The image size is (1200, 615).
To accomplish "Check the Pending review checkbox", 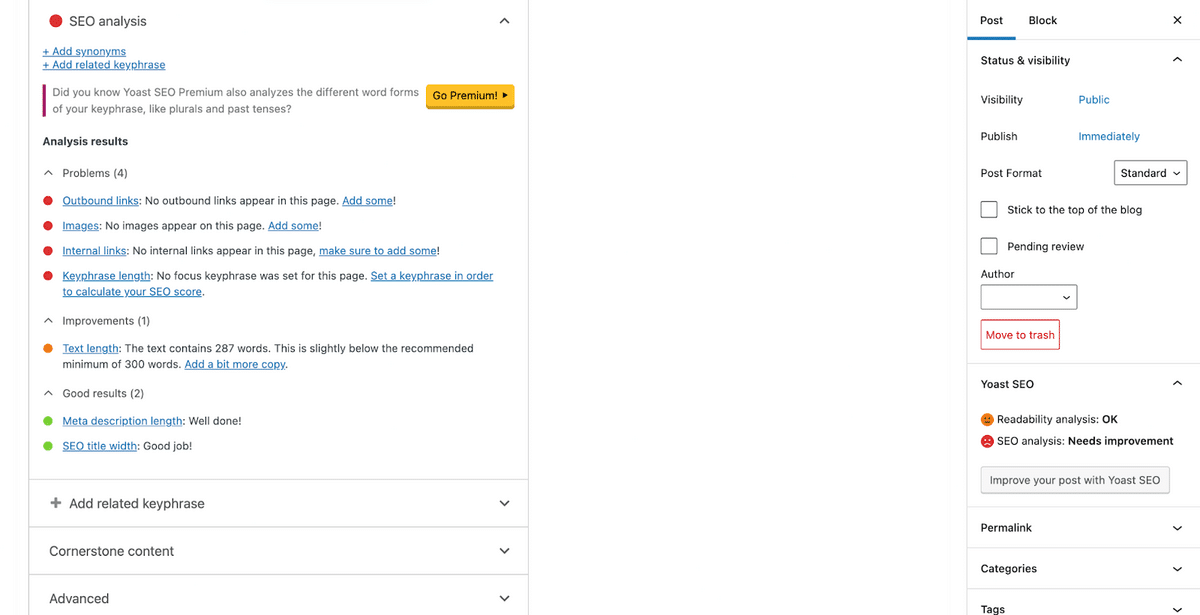I will click(989, 246).
